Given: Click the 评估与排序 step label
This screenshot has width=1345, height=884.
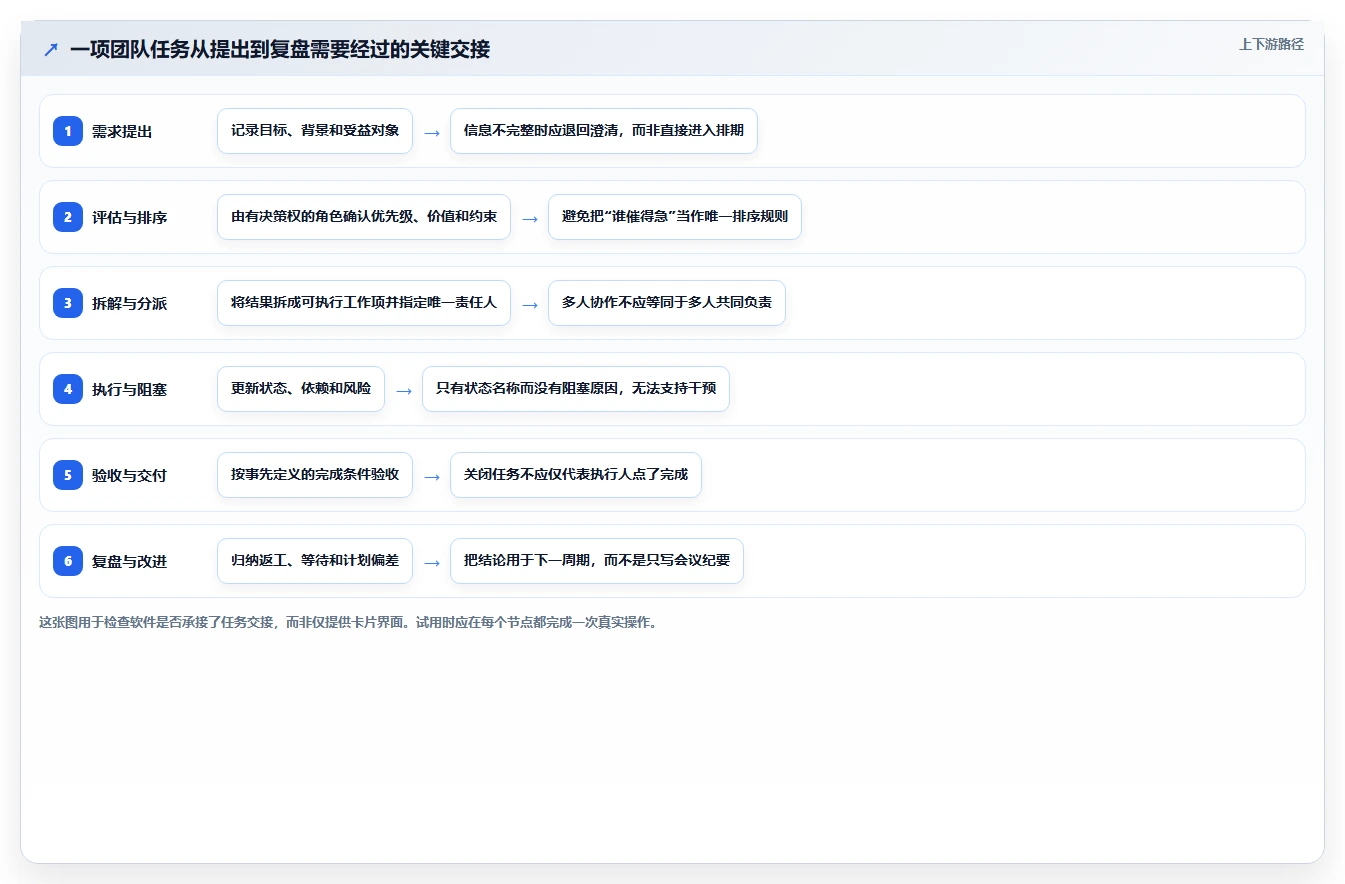Looking at the screenshot, I should pos(129,217).
